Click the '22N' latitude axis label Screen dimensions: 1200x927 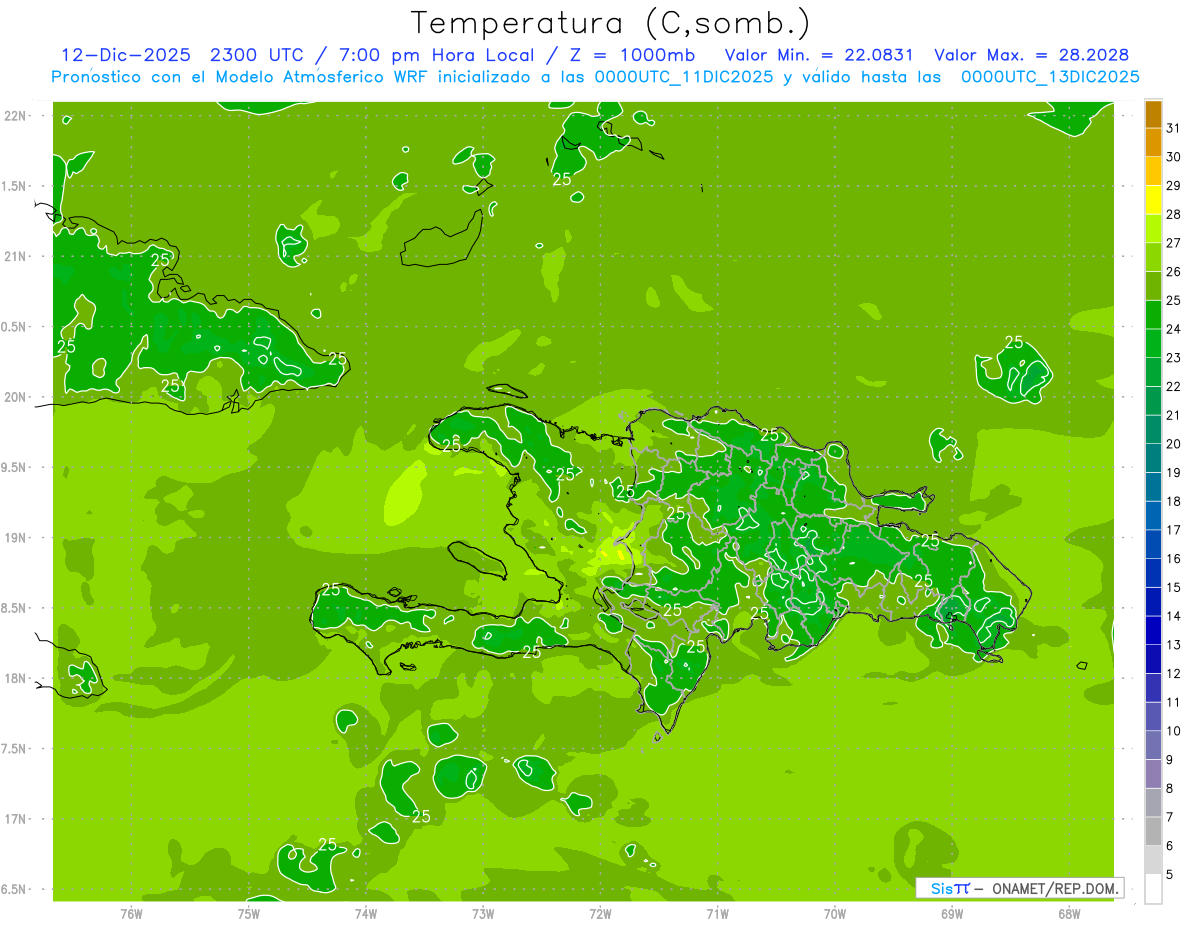coord(15,116)
